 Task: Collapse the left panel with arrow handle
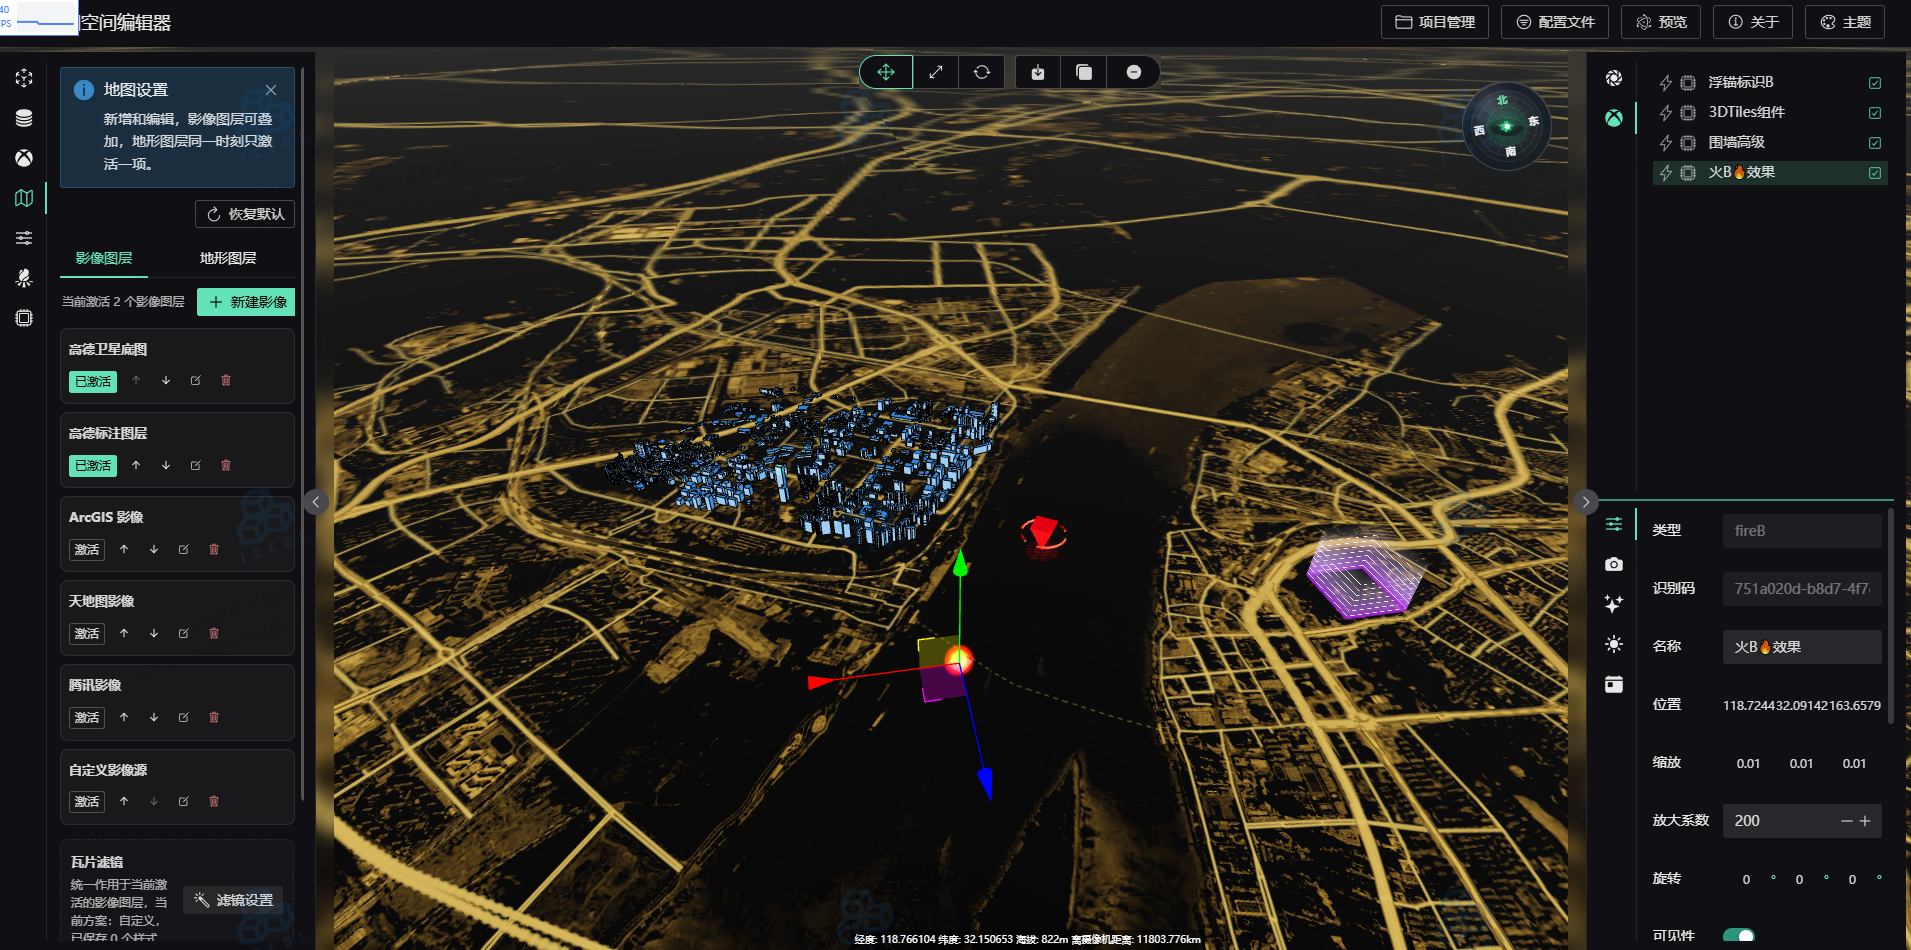click(x=316, y=502)
